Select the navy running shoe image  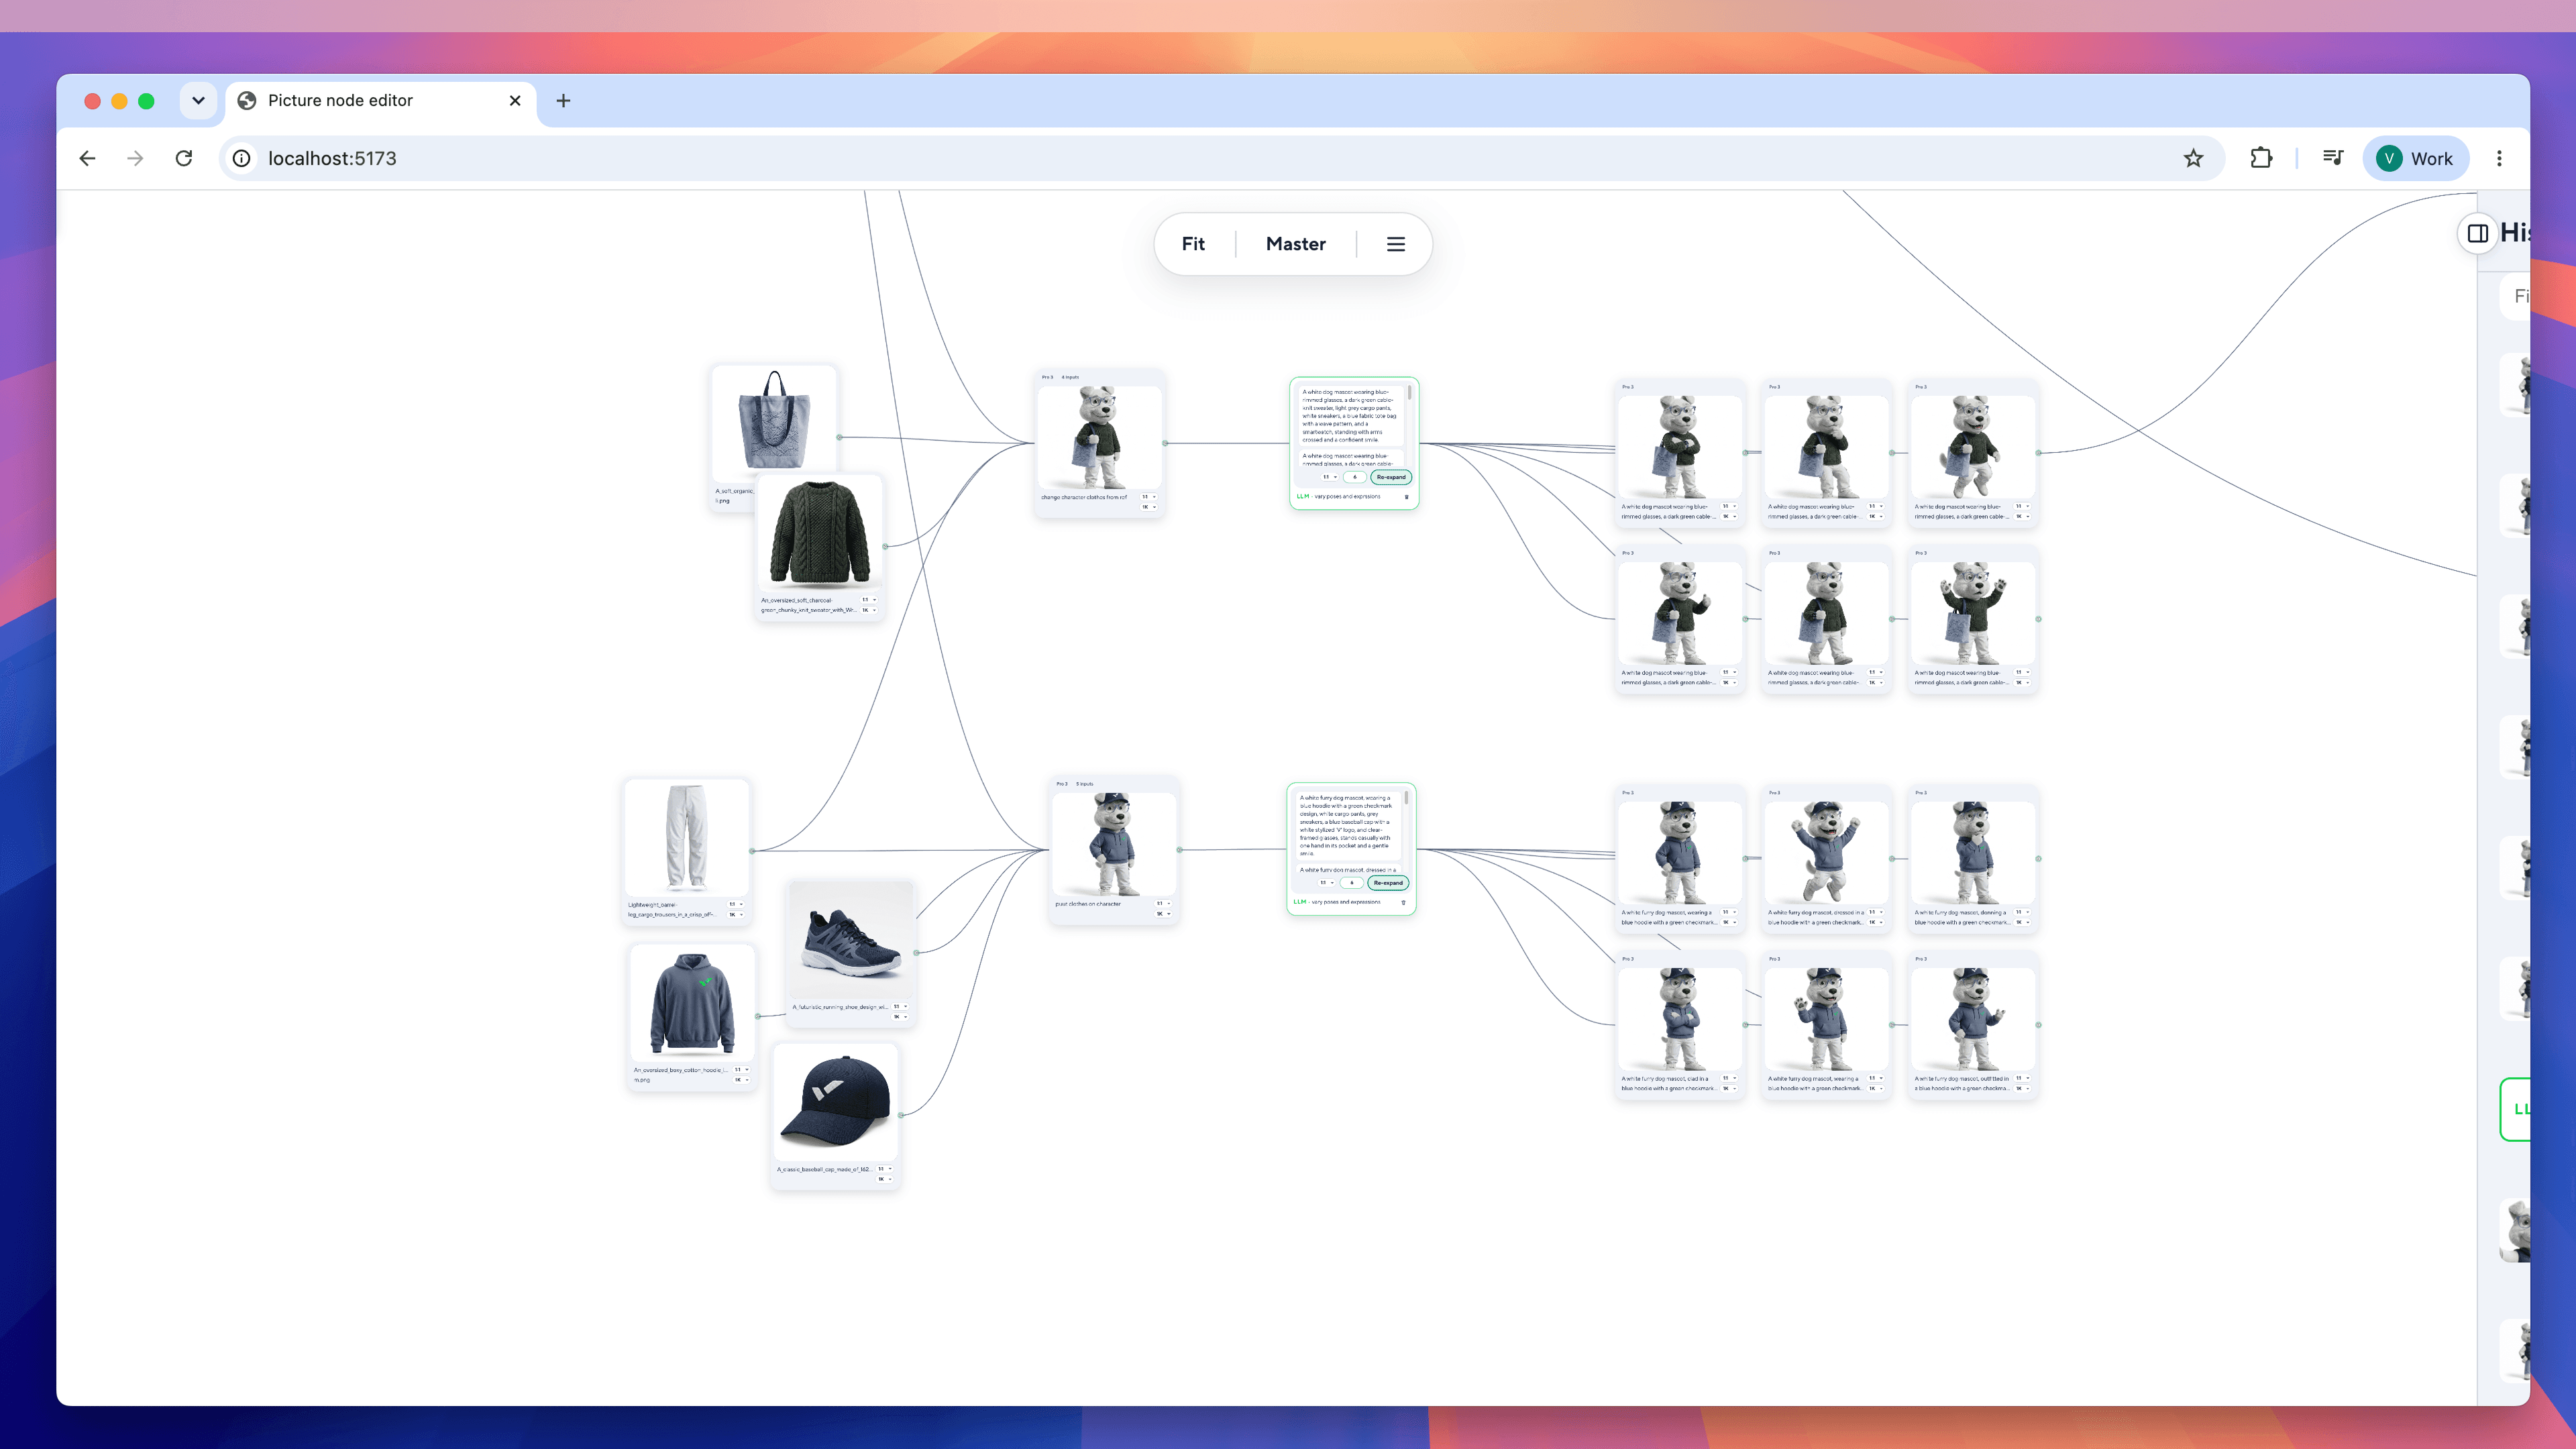(x=852, y=940)
